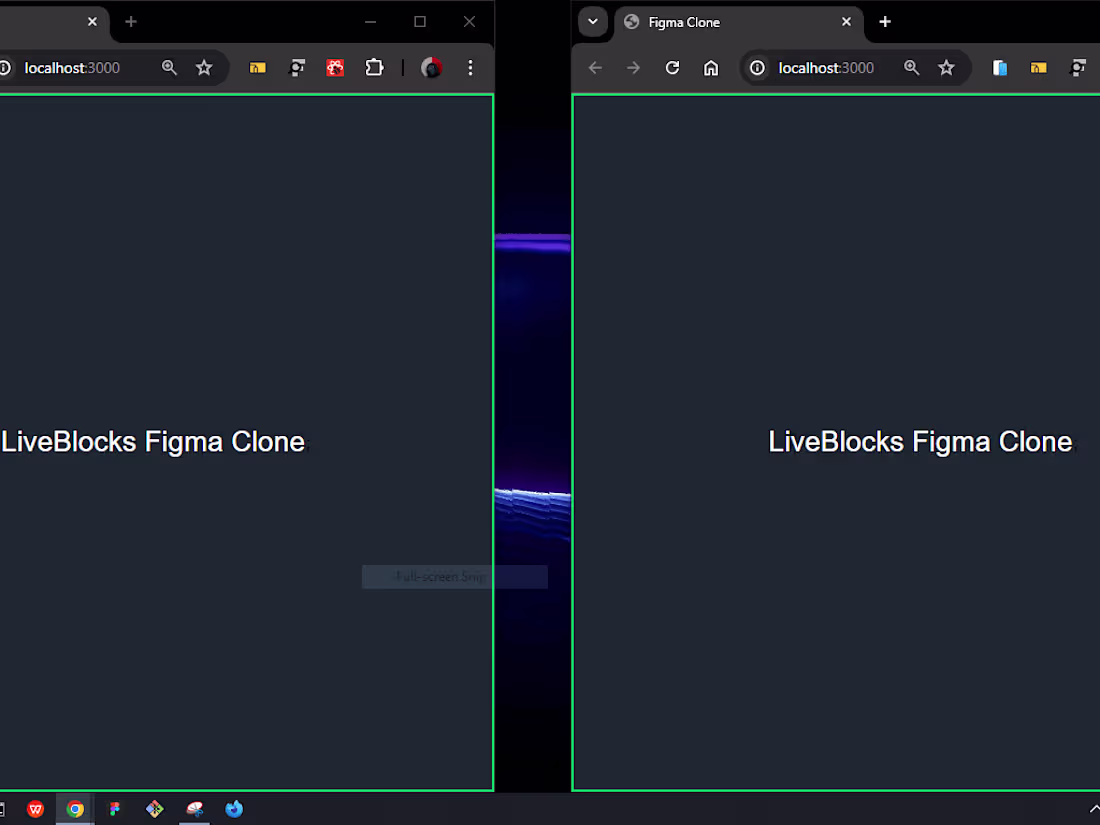Open a new tab in the right window

tap(884, 22)
